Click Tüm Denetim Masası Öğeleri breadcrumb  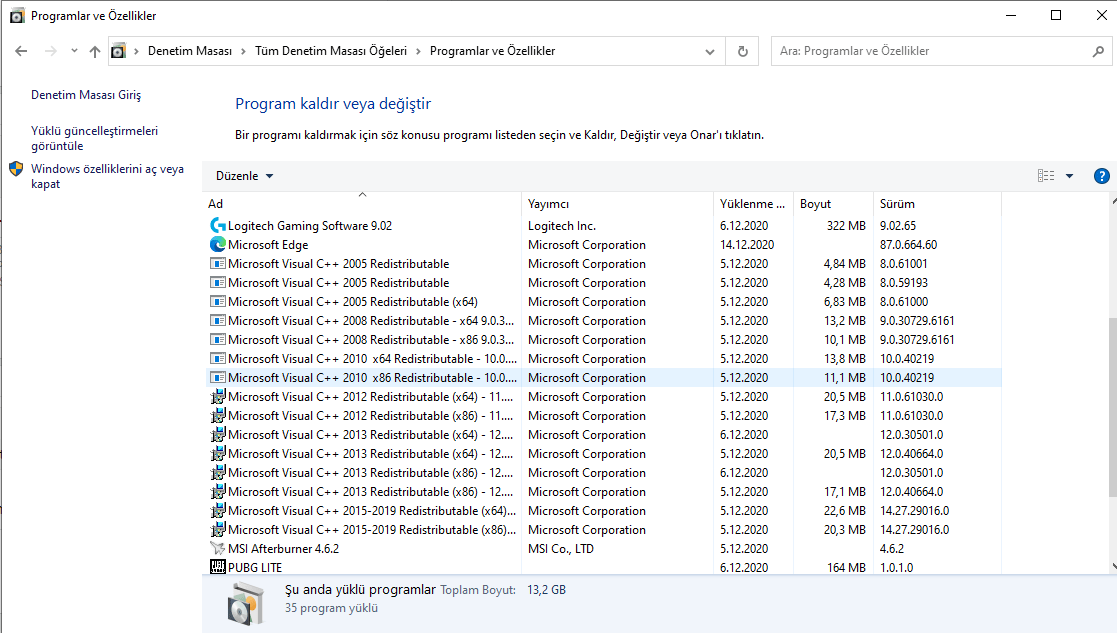(331, 51)
